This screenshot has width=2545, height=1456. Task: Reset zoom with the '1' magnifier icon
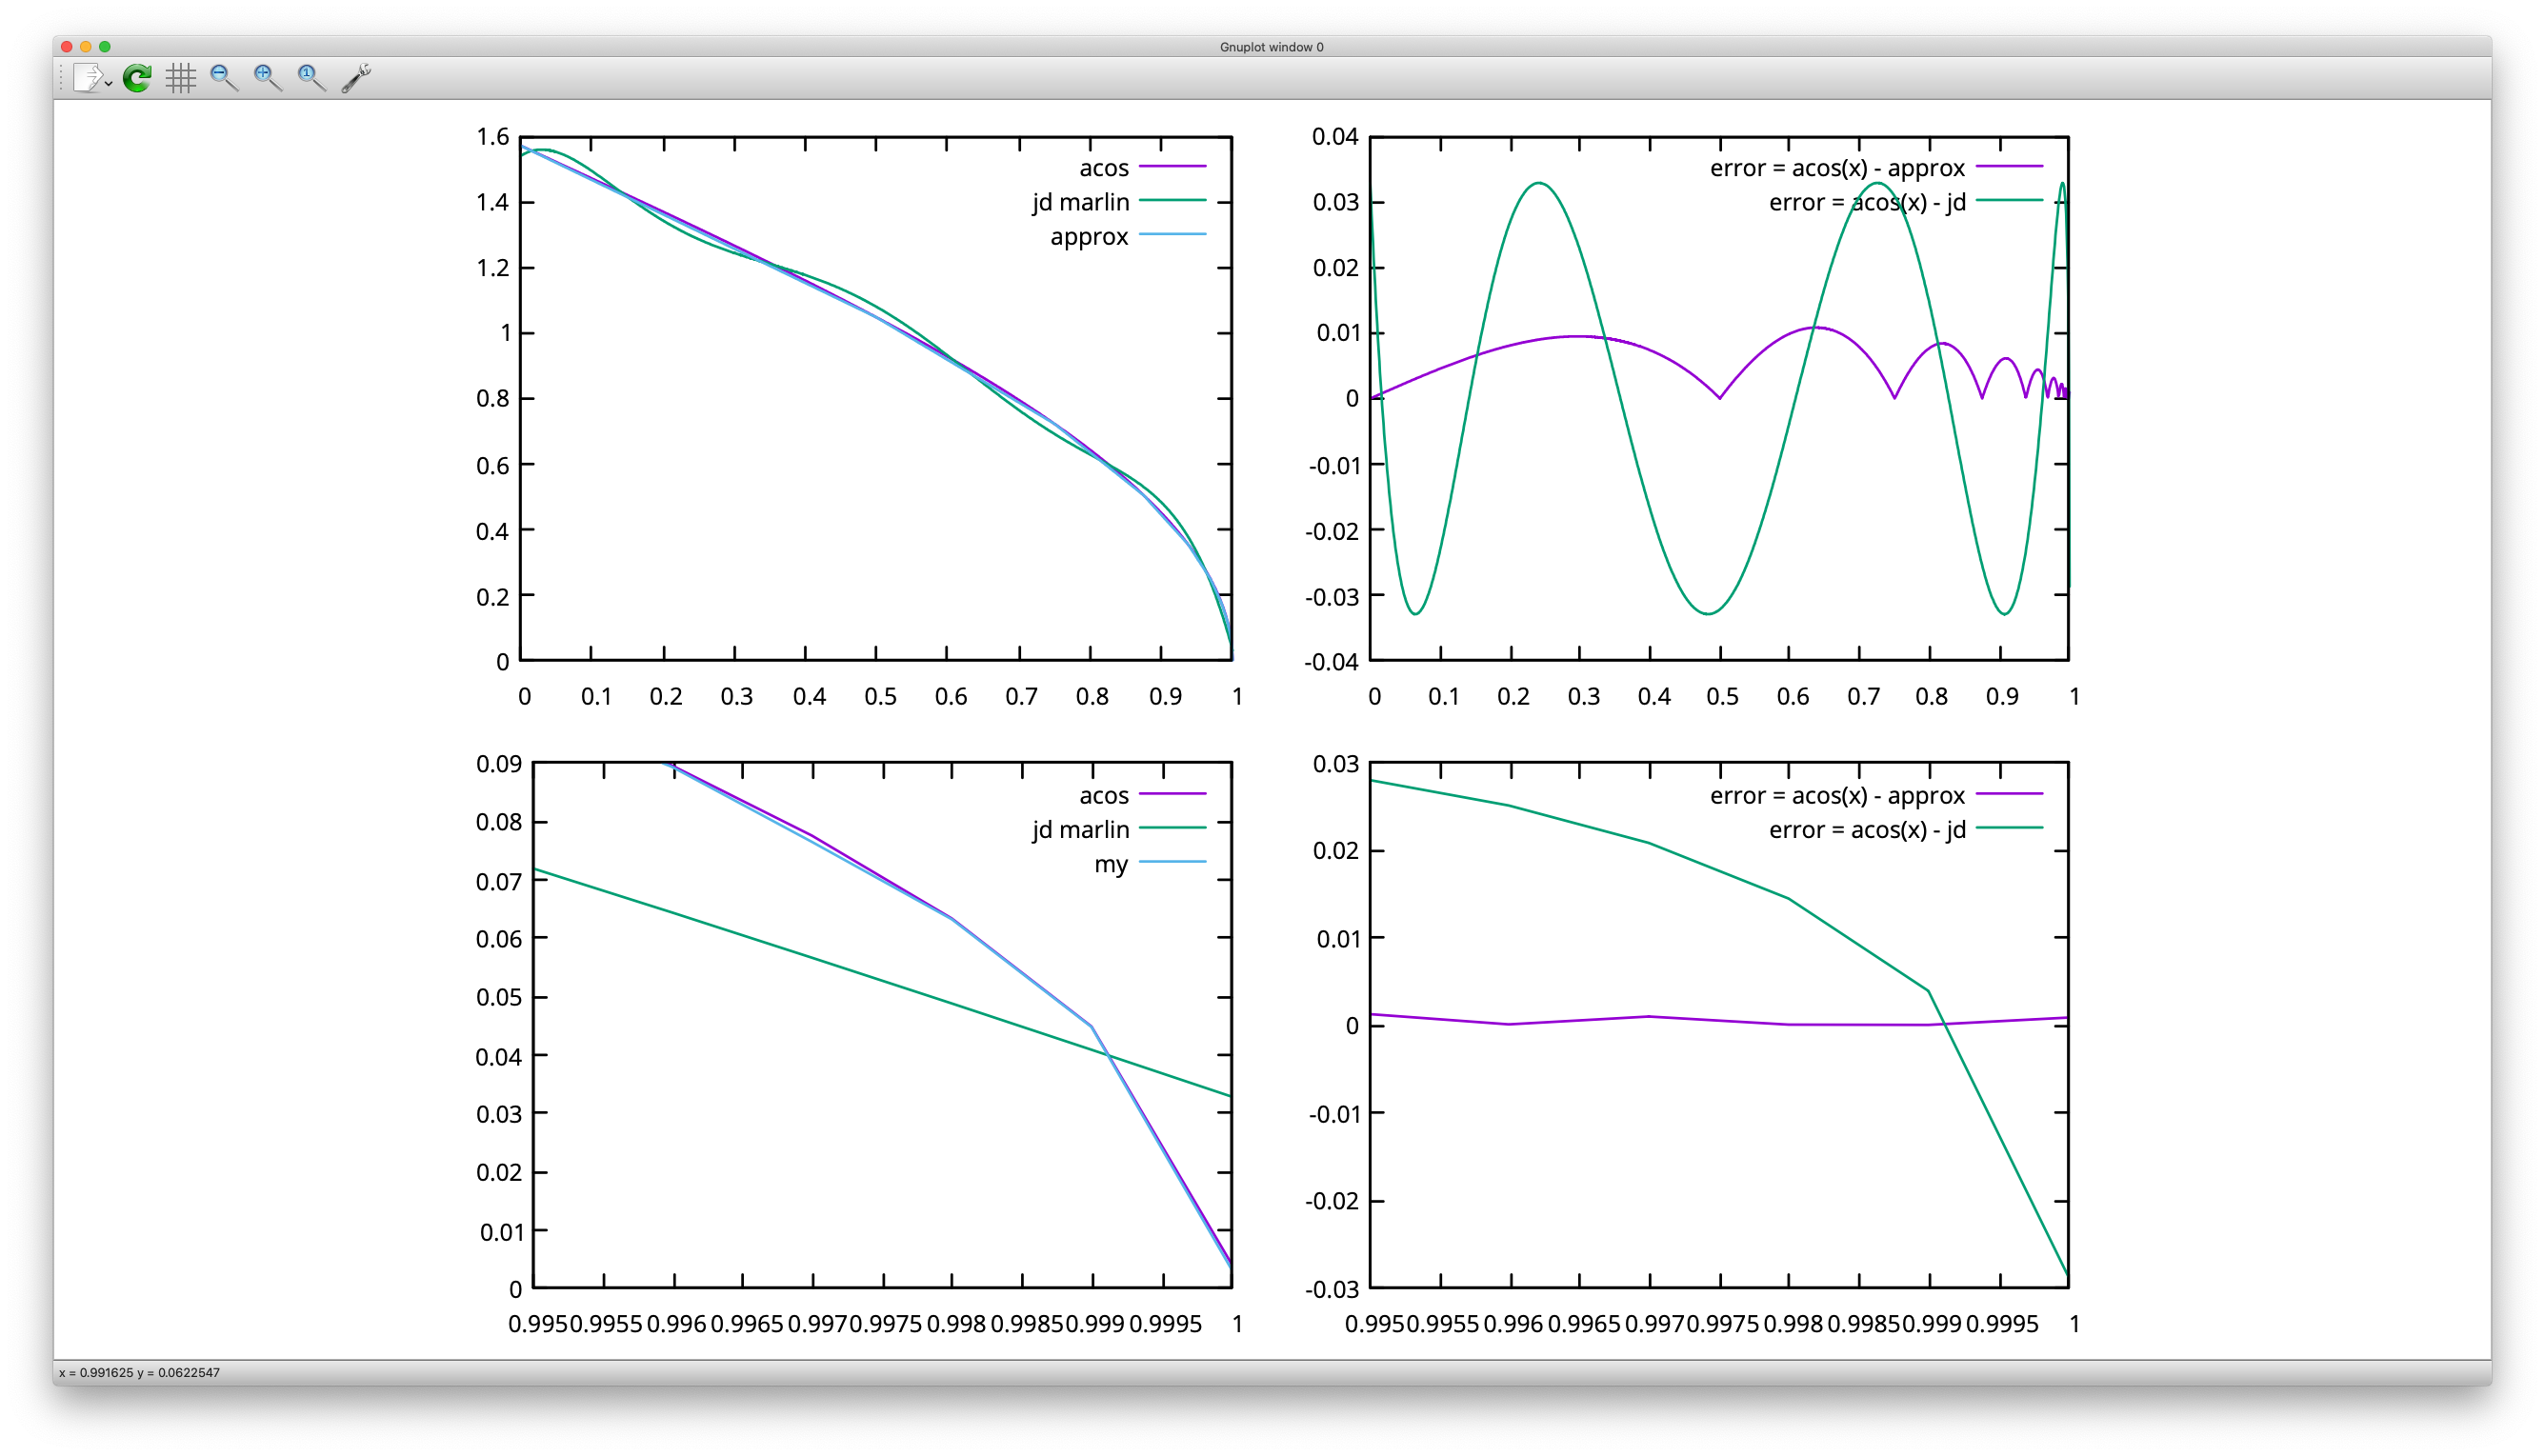pos(311,77)
